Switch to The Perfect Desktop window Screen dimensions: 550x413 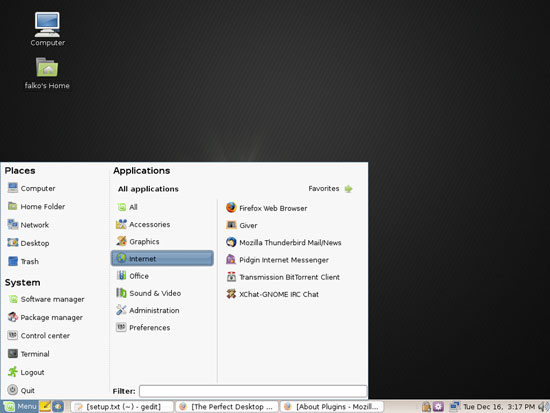click(227, 407)
